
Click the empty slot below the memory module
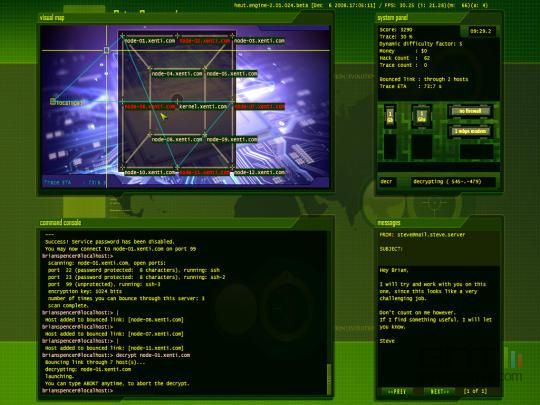[x=390, y=147]
